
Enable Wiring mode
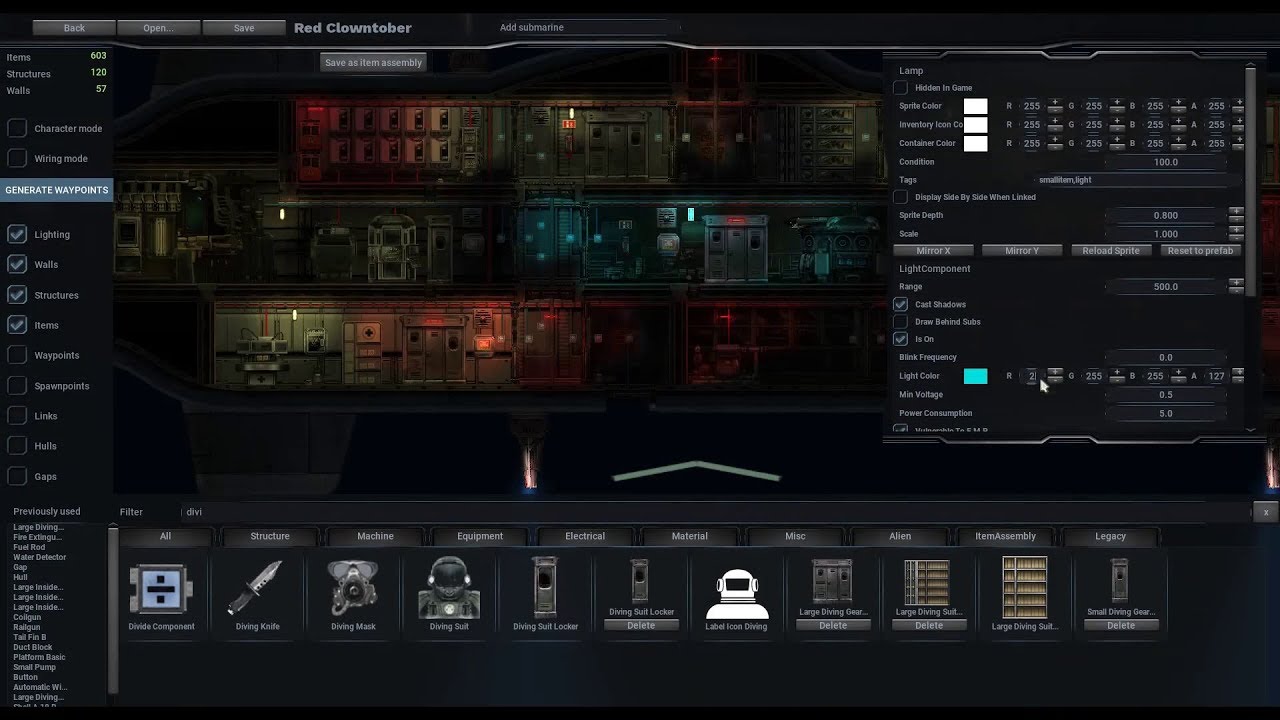17,158
